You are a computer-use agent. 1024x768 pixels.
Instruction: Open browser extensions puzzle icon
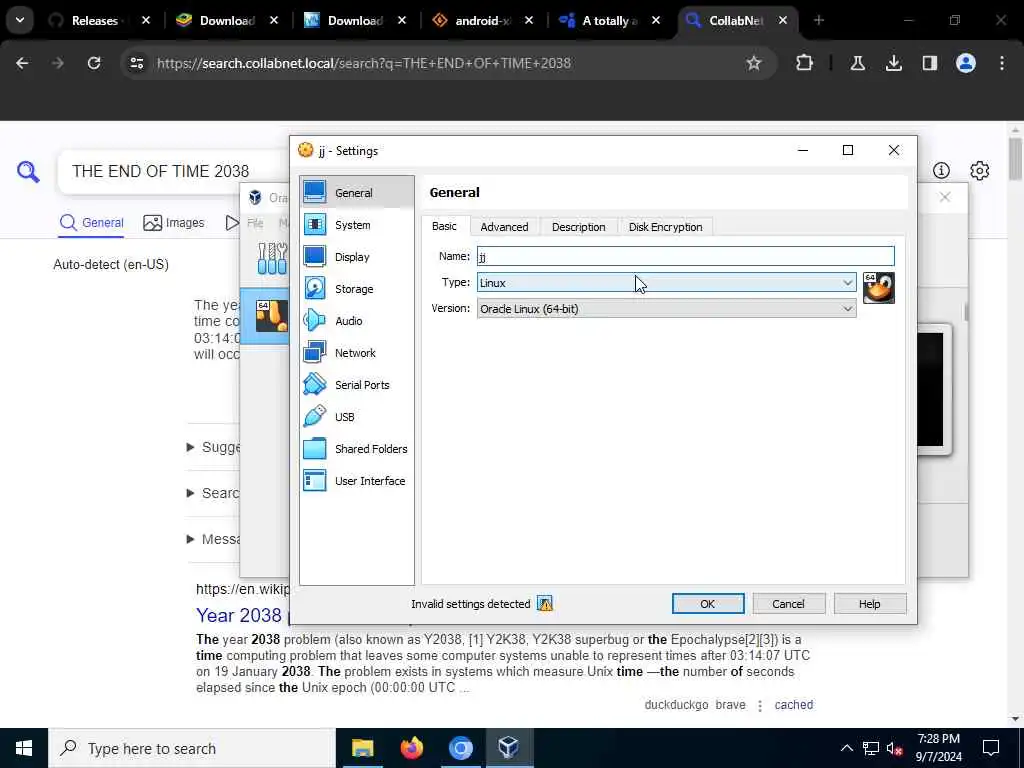point(805,63)
